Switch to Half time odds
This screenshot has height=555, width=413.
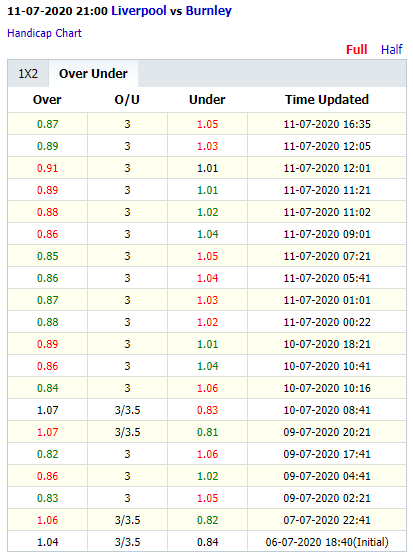pos(391,50)
